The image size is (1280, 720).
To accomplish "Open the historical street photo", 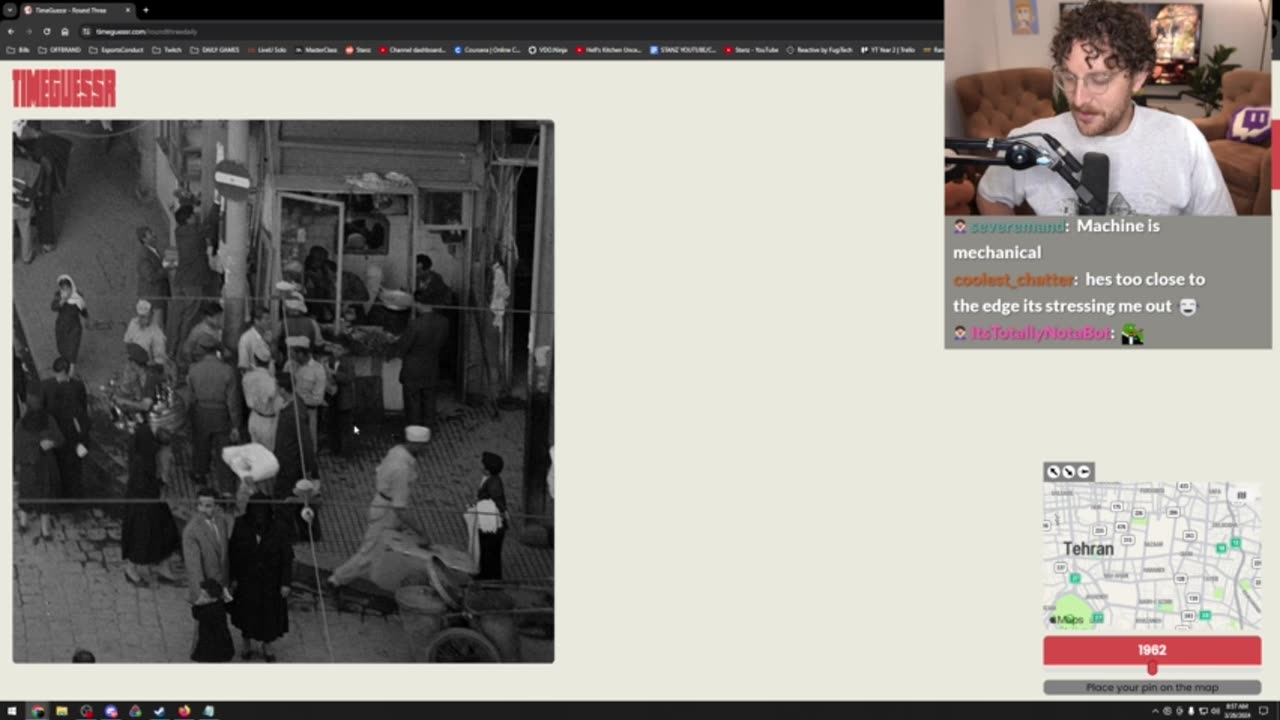I will click(x=283, y=391).
